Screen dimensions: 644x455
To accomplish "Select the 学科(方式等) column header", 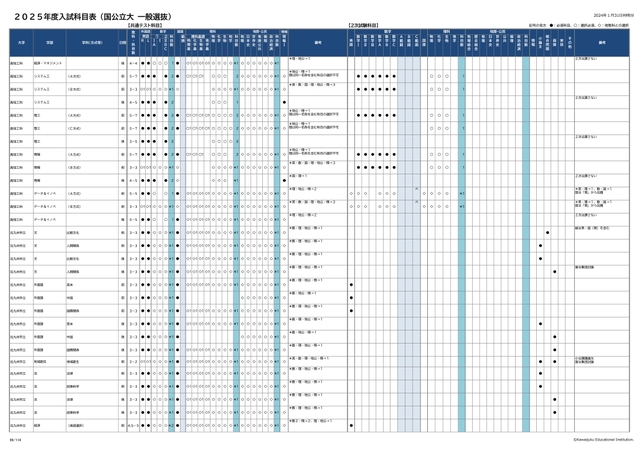I will pyautogui.click(x=92, y=42).
